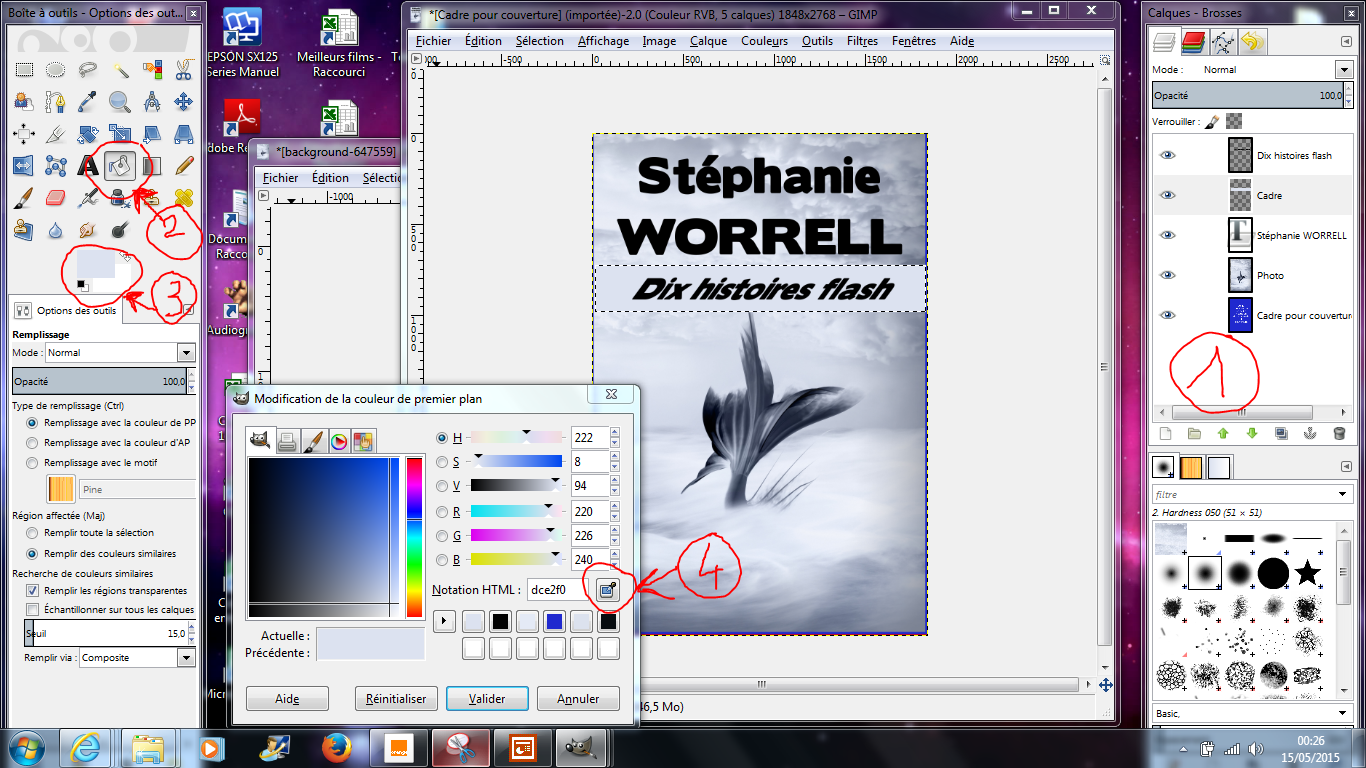Select the S saturation radio button
The height and width of the screenshot is (768, 1366).
[442, 462]
